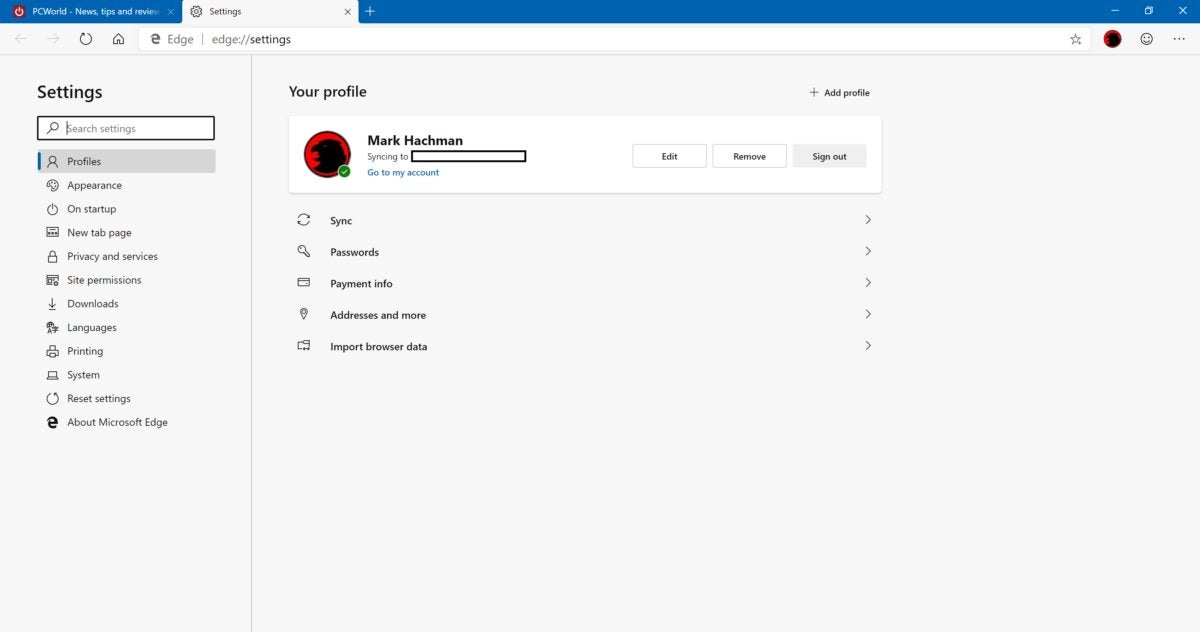Expand the Sync row chevron
1200x632 pixels.
pyautogui.click(x=868, y=220)
